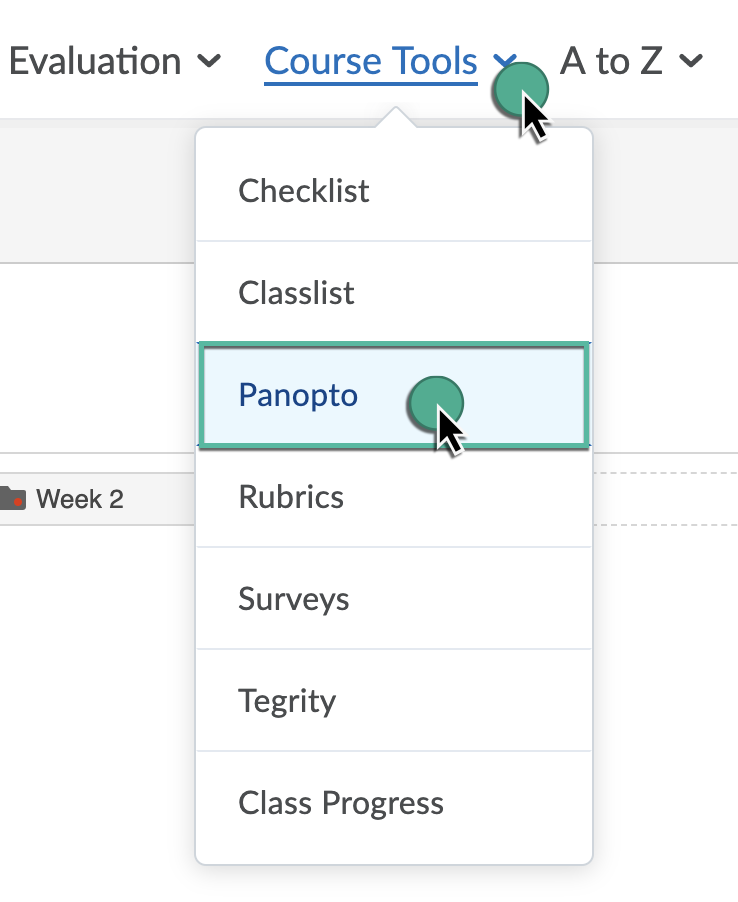The width and height of the screenshot is (738, 902).
Task: Select Classlist from the dropdown
Action: point(297,293)
